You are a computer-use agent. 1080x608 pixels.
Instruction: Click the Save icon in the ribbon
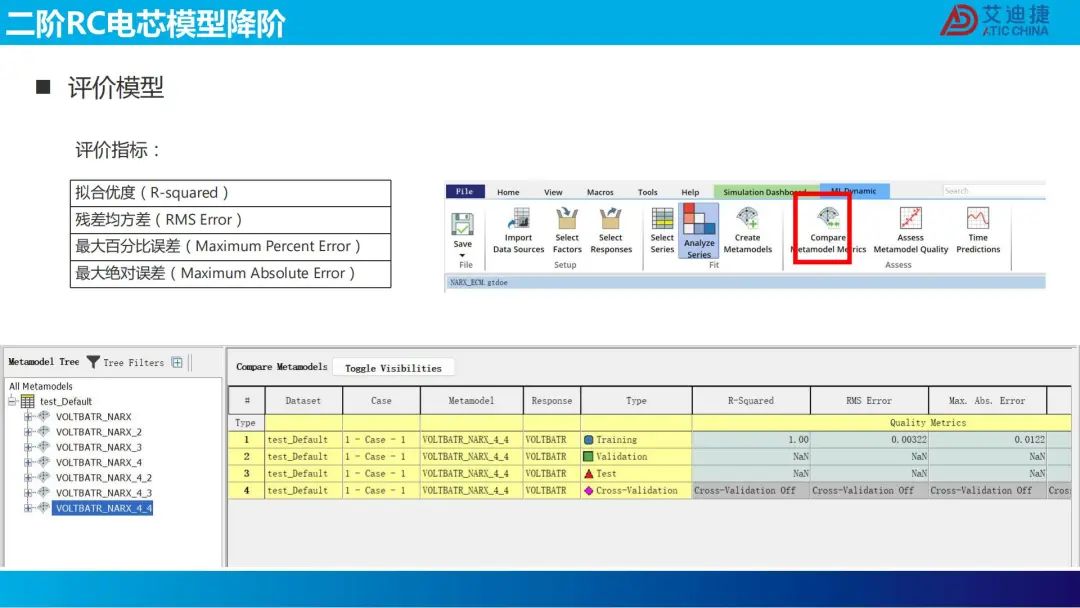click(x=462, y=225)
